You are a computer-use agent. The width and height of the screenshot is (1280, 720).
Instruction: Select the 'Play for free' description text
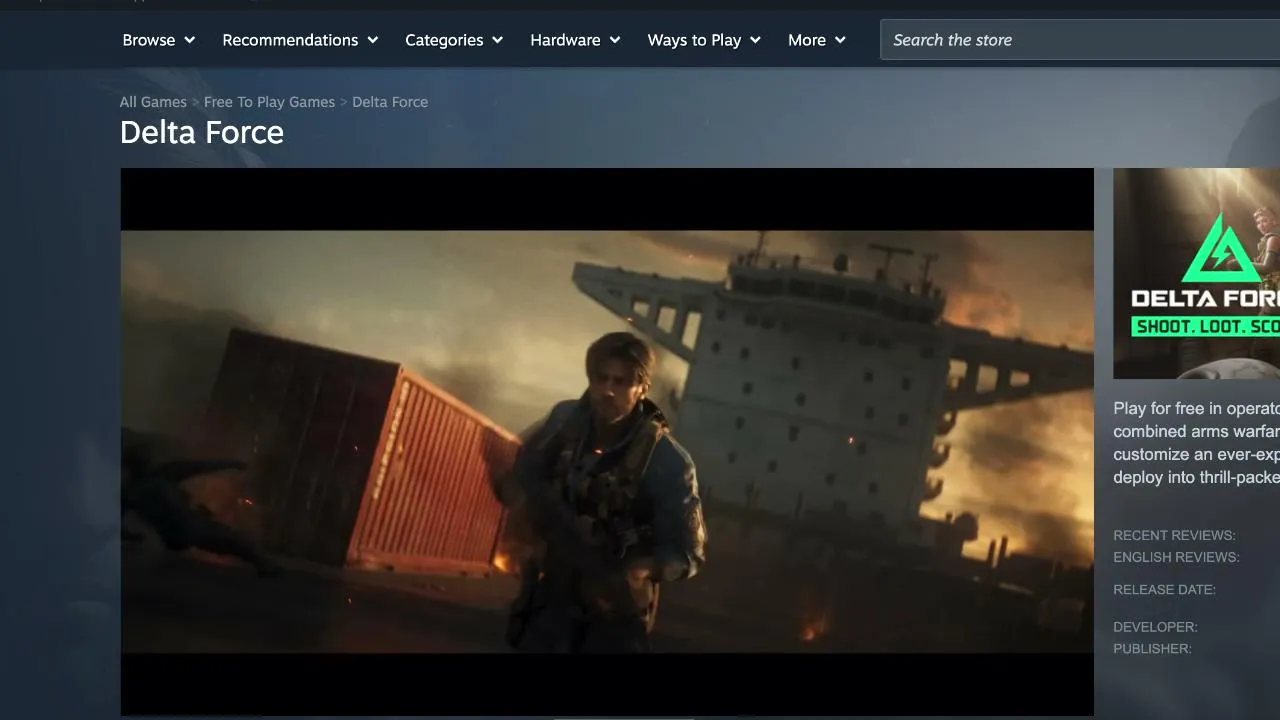coord(1196,443)
